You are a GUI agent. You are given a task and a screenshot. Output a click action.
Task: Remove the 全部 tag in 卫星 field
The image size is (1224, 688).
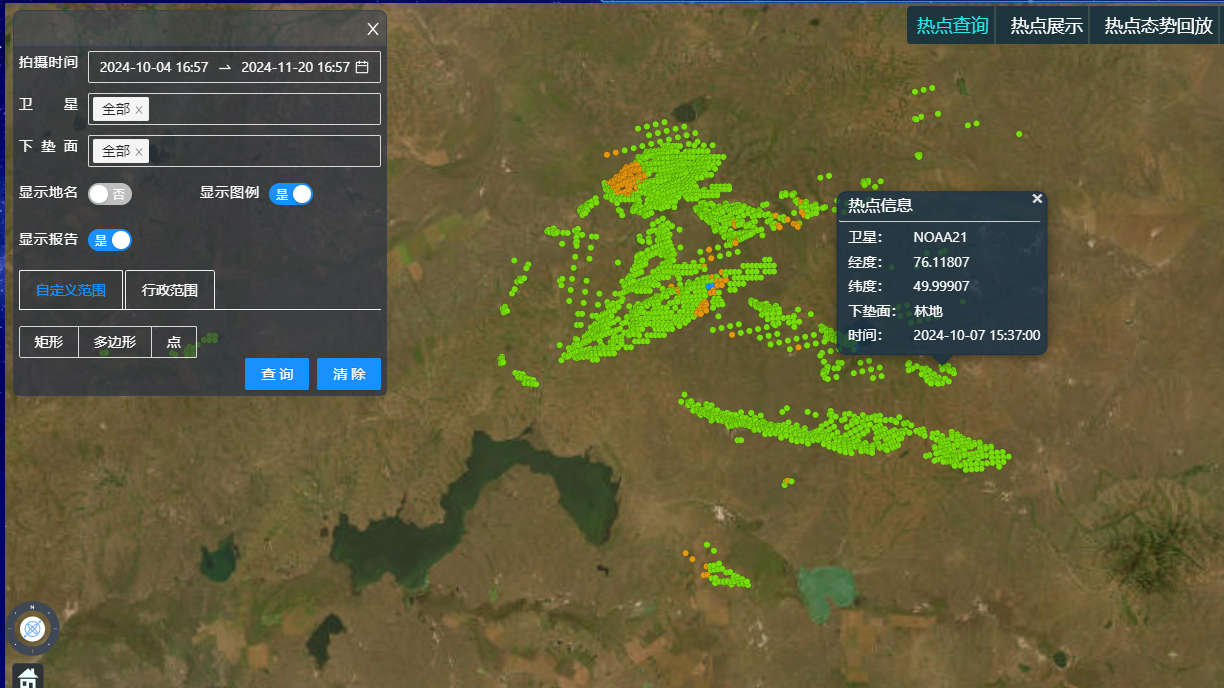(139, 110)
